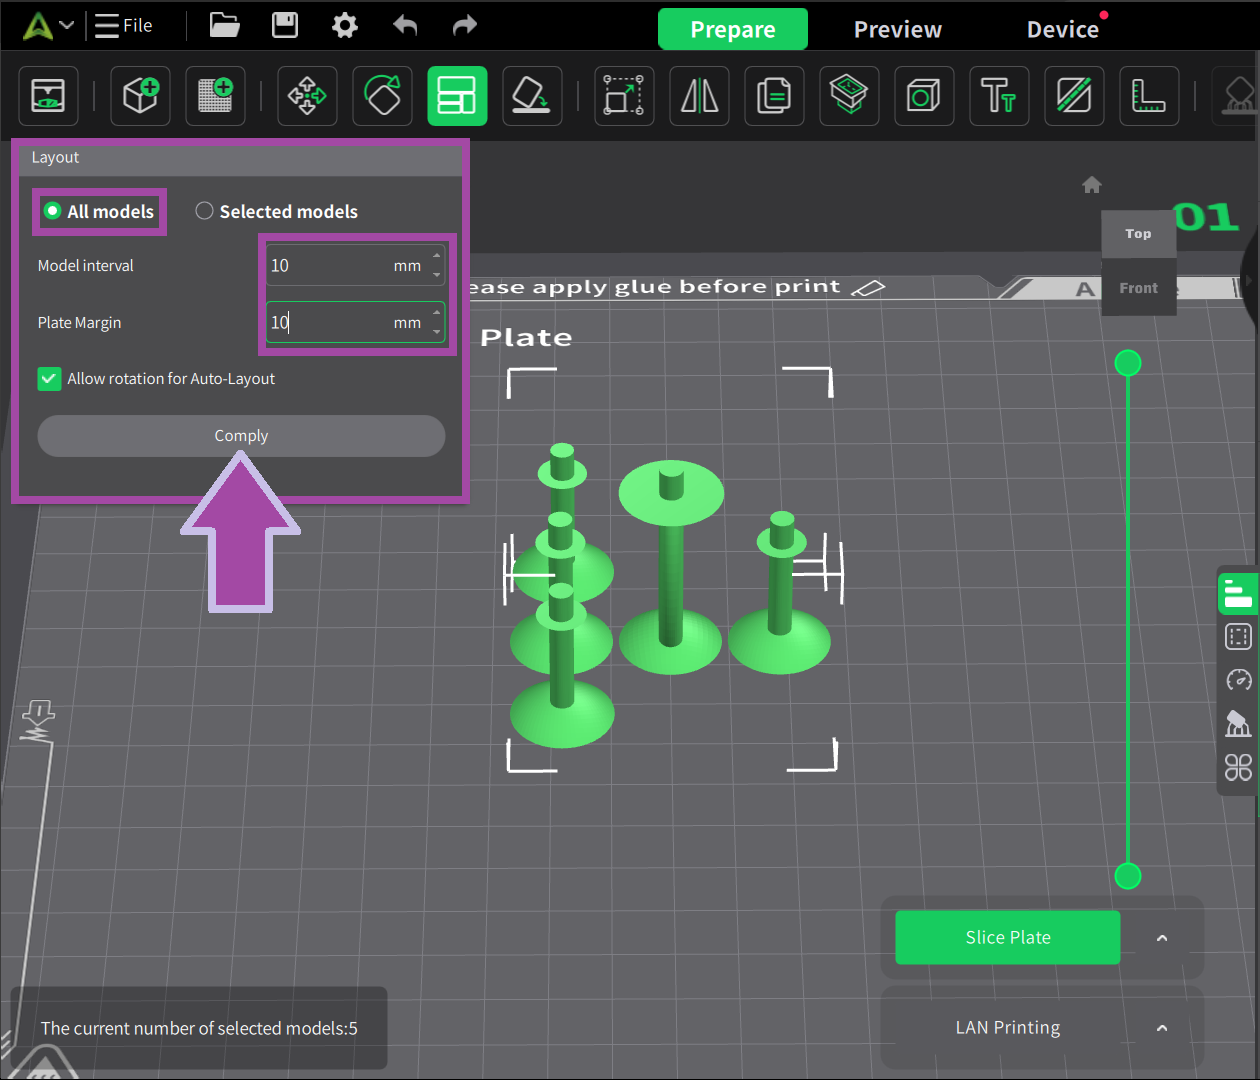Image resolution: width=1260 pixels, height=1080 pixels.
Task: Select the All models radio button
Action: pos(53,211)
